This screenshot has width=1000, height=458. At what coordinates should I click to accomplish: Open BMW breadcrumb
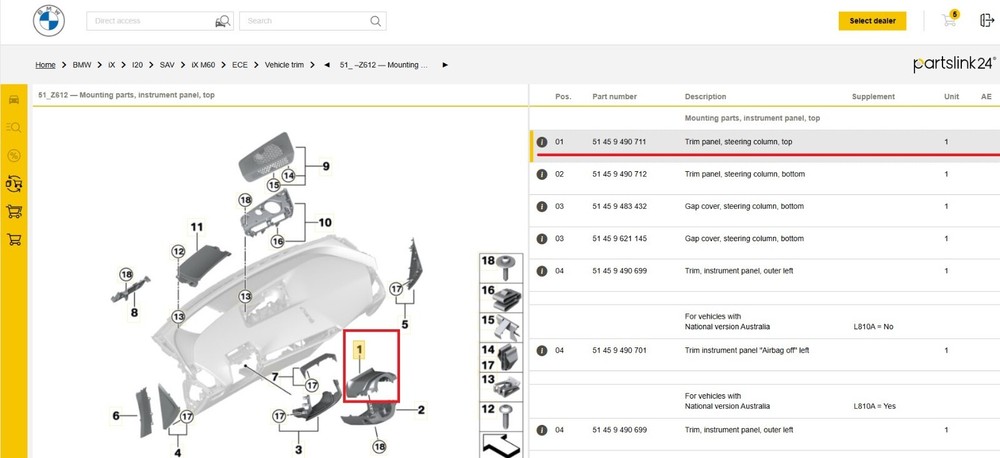click(x=82, y=65)
